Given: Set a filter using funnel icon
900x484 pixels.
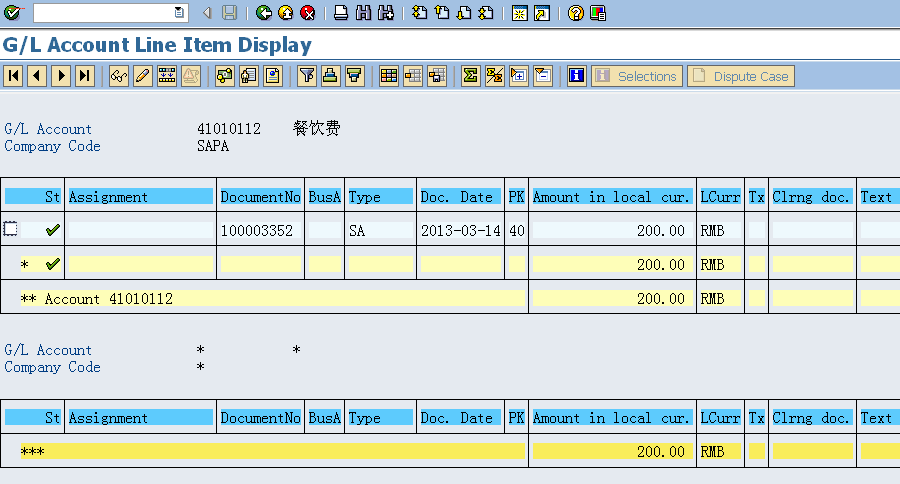Looking at the screenshot, I should [x=307, y=76].
